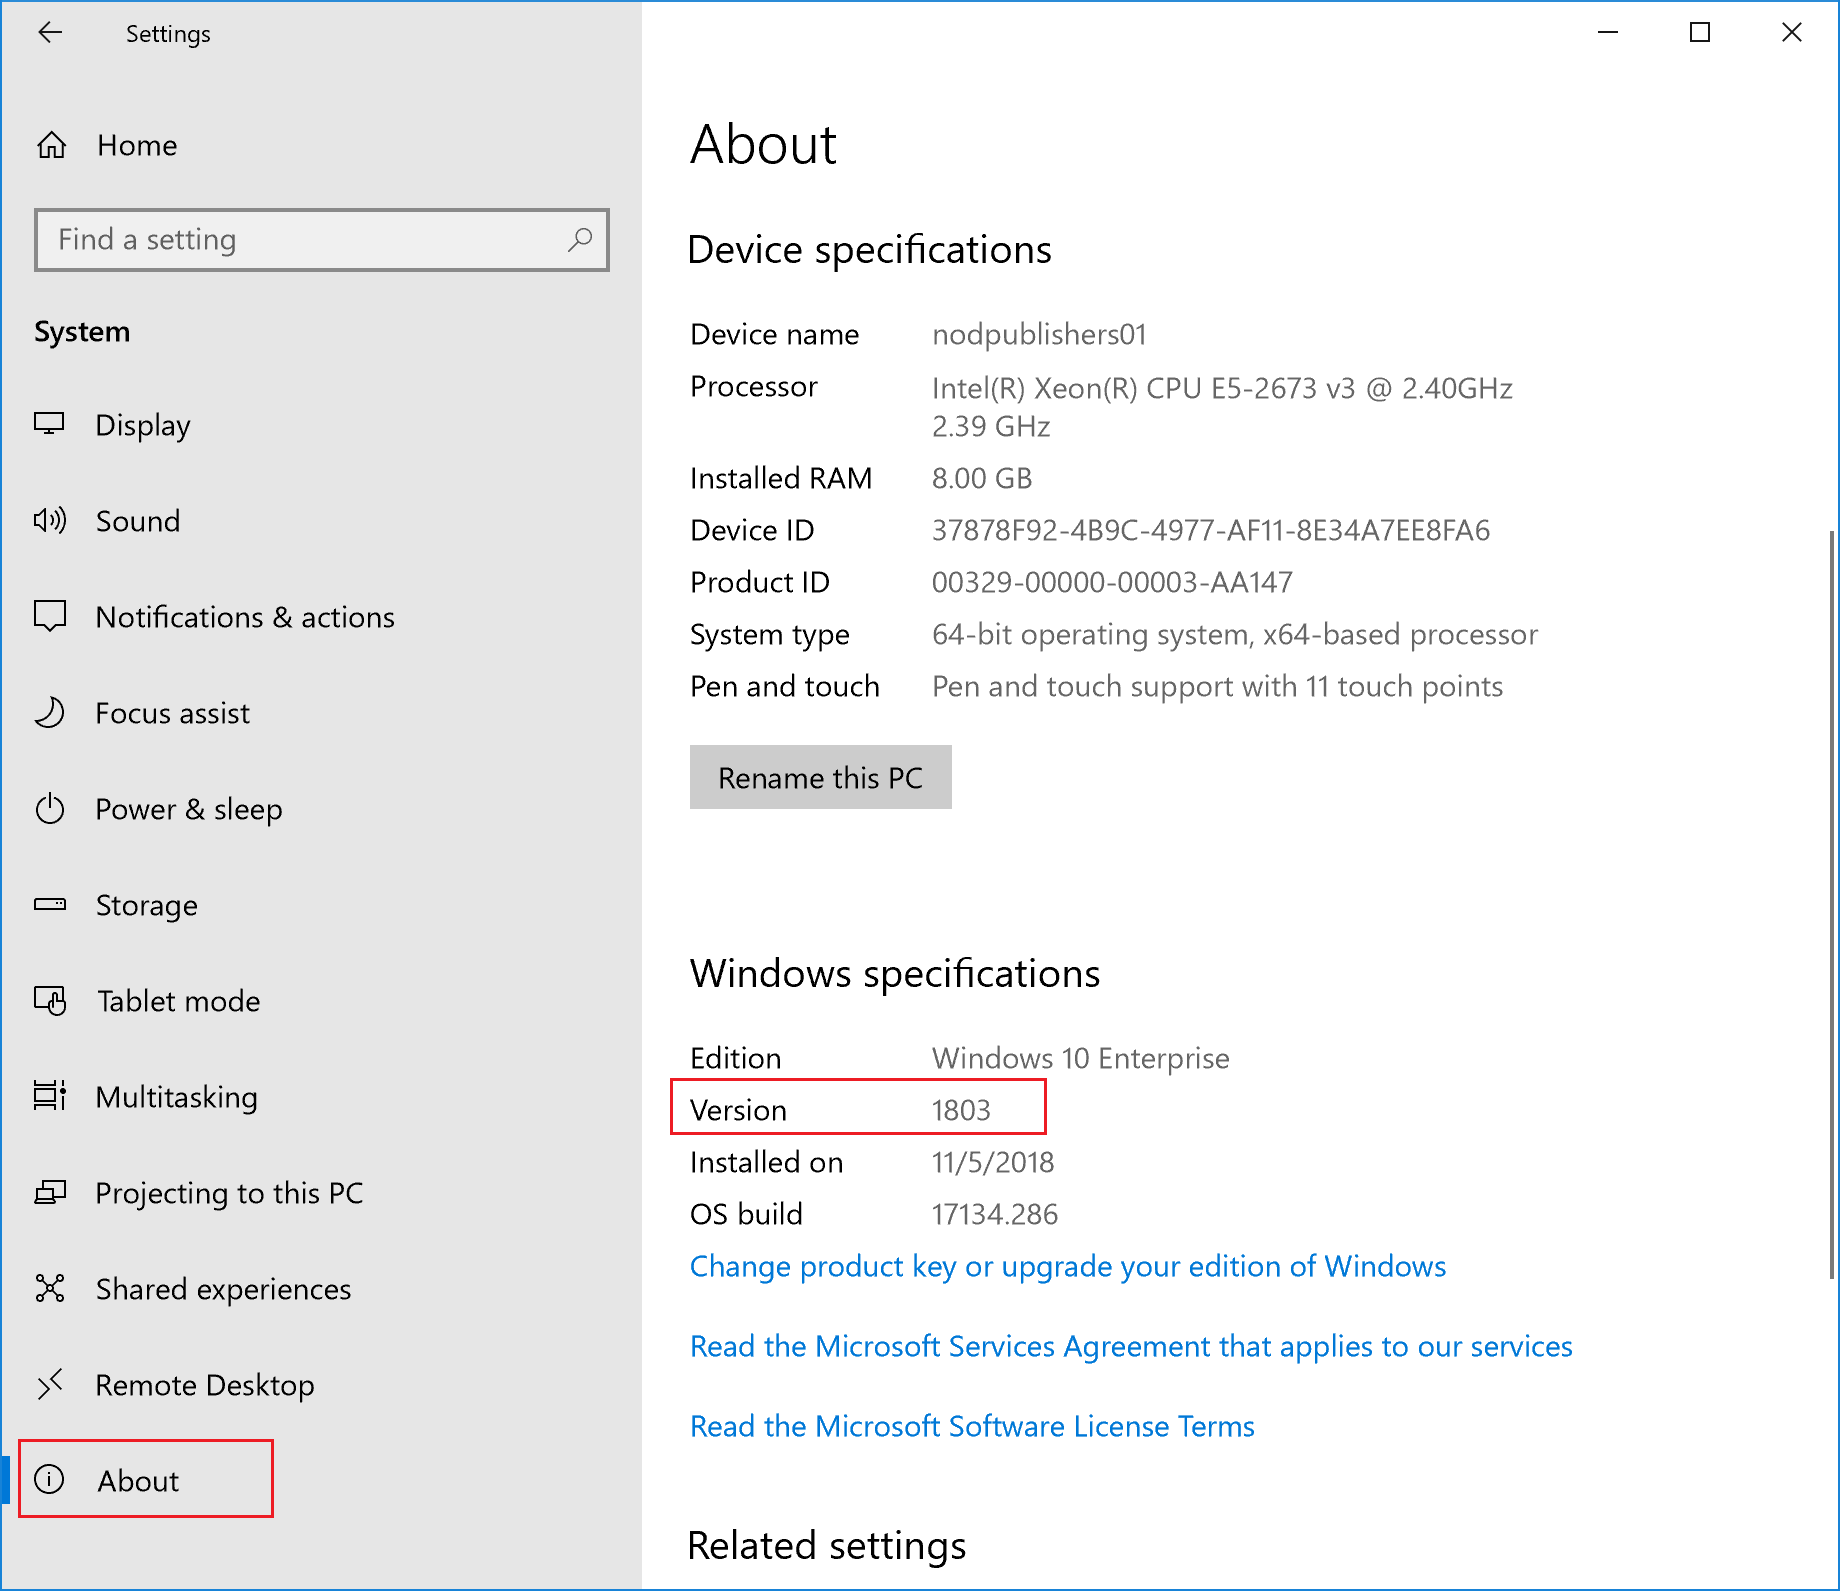Click the Focus assist moon icon
Image resolution: width=1840 pixels, height=1591 pixels.
coord(50,712)
